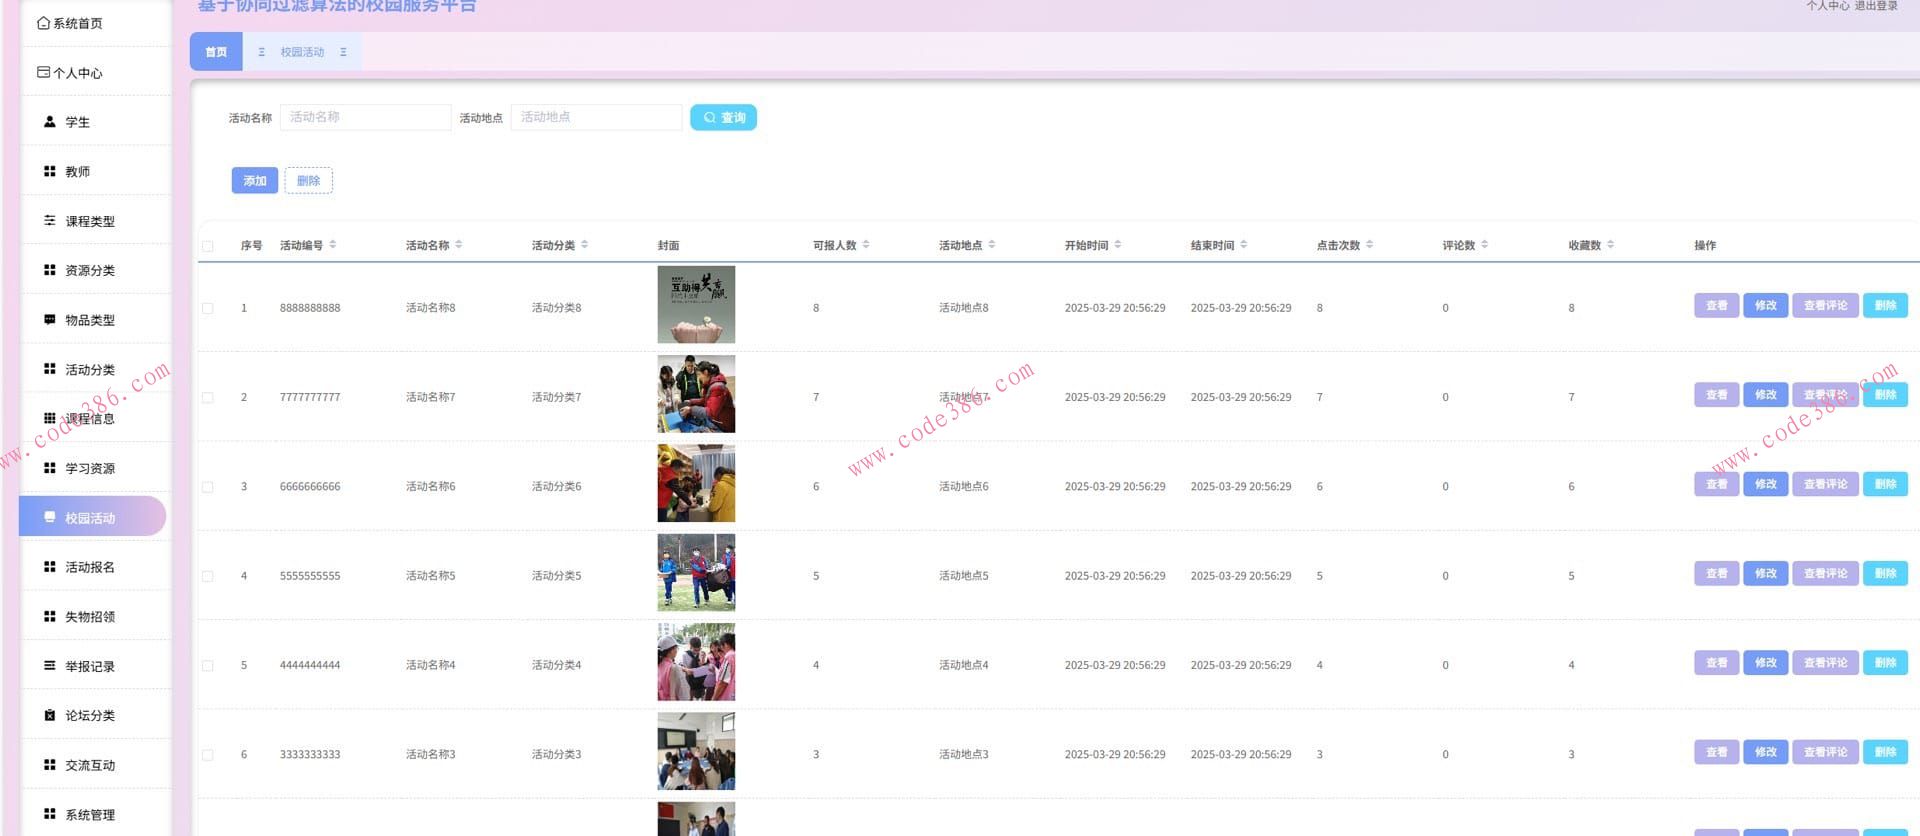1920x836 pixels.
Task: Click the 物品类型 chat bubble icon
Action: point(49,320)
